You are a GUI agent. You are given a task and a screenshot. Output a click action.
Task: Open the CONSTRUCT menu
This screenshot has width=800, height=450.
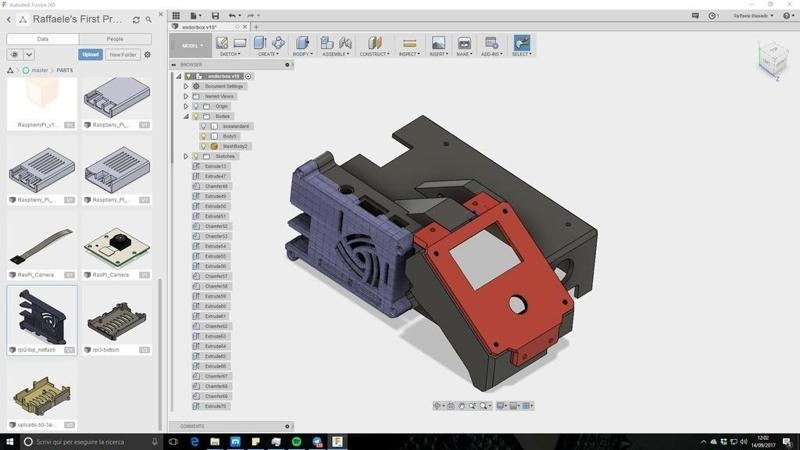[374, 54]
